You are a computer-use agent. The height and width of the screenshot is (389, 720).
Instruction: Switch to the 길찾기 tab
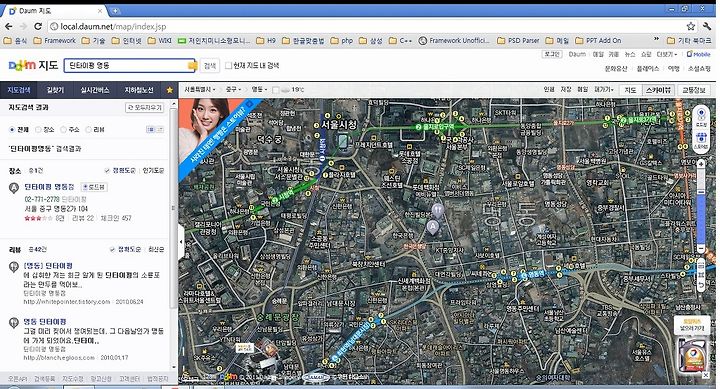pos(56,90)
